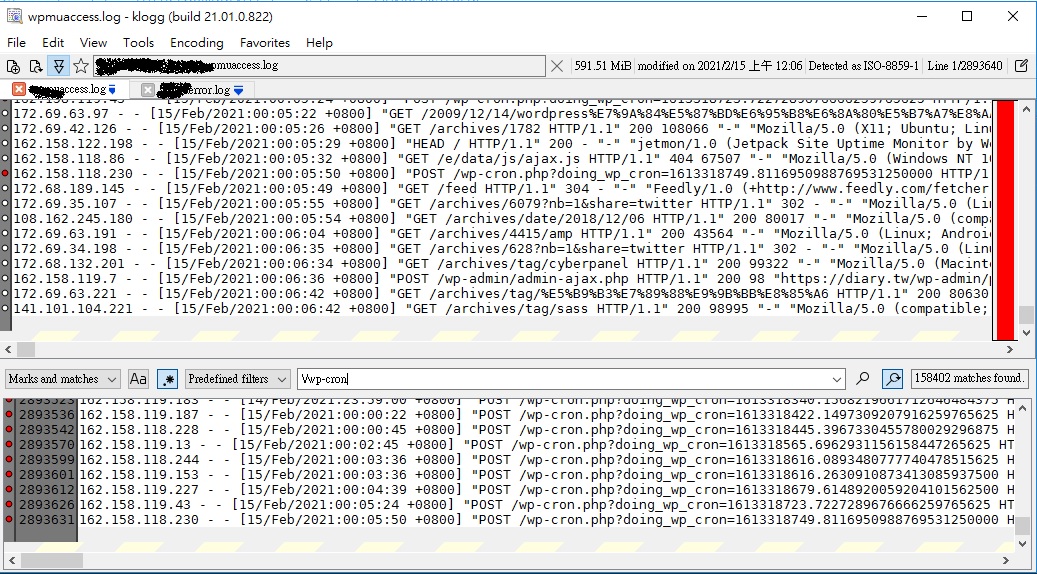Close the error.log tab

click(148, 90)
